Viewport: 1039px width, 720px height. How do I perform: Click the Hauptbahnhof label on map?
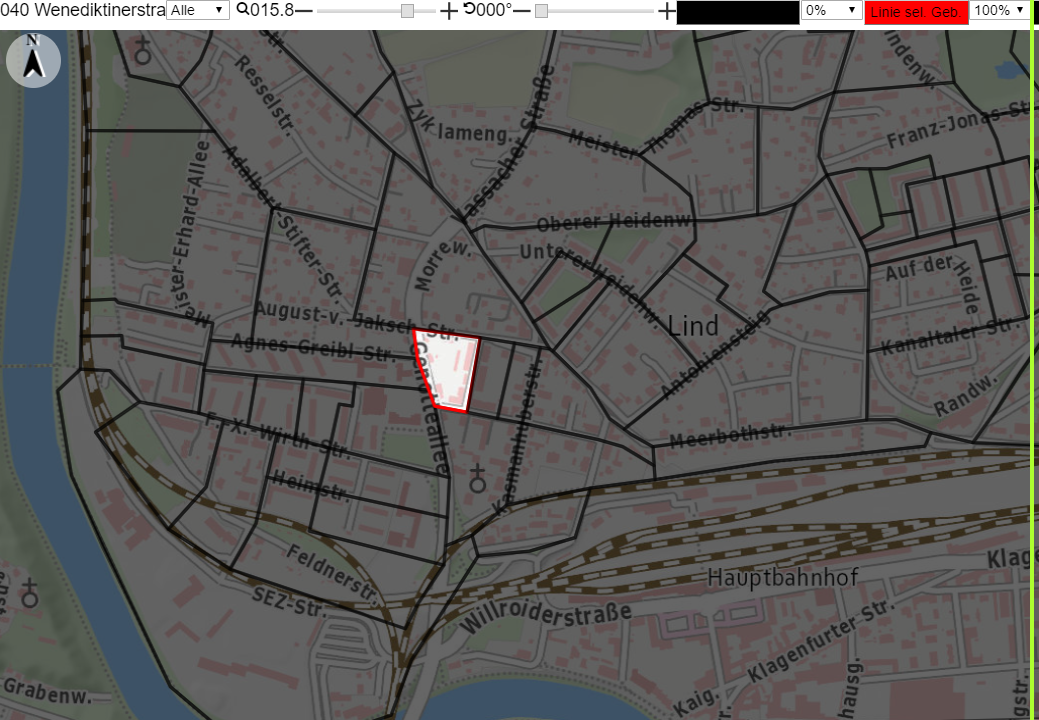[783, 577]
